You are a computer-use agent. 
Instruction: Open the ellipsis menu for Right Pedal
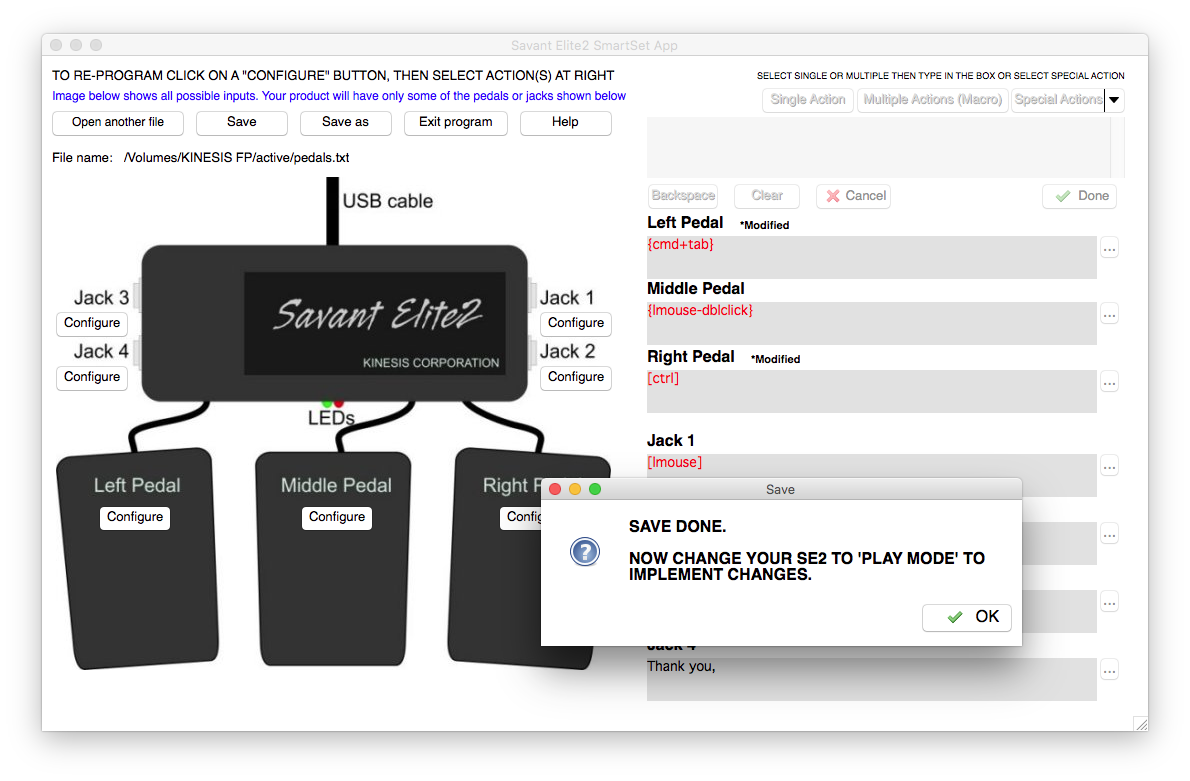pos(1110,383)
